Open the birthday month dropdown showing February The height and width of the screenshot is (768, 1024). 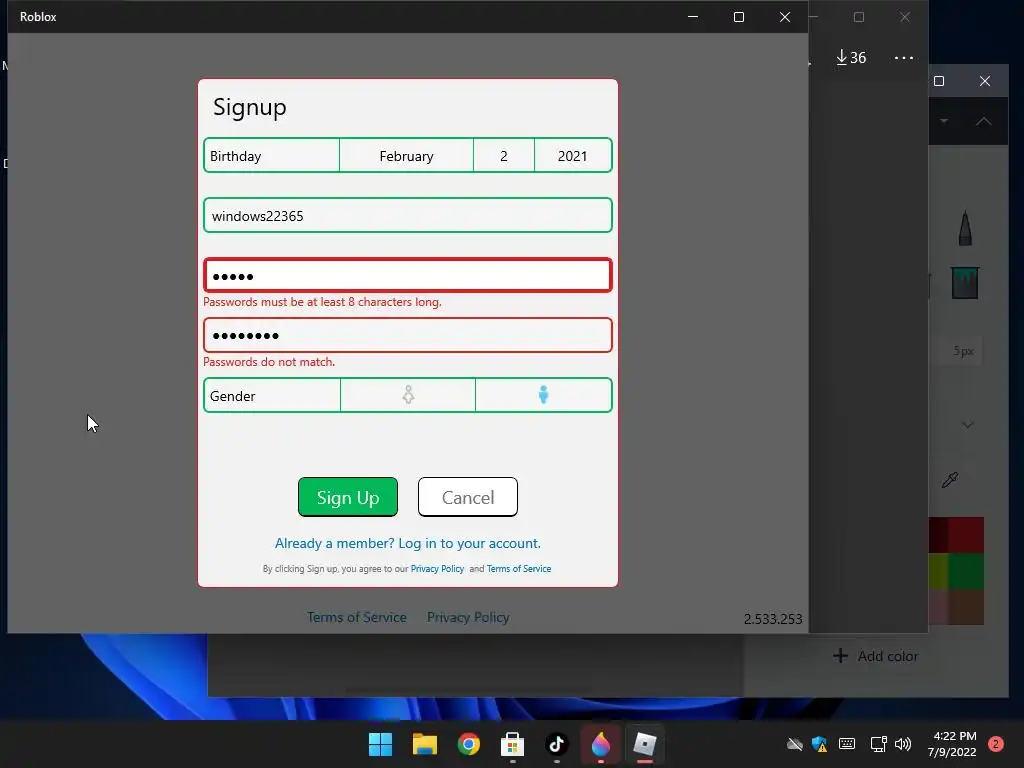(406, 156)
